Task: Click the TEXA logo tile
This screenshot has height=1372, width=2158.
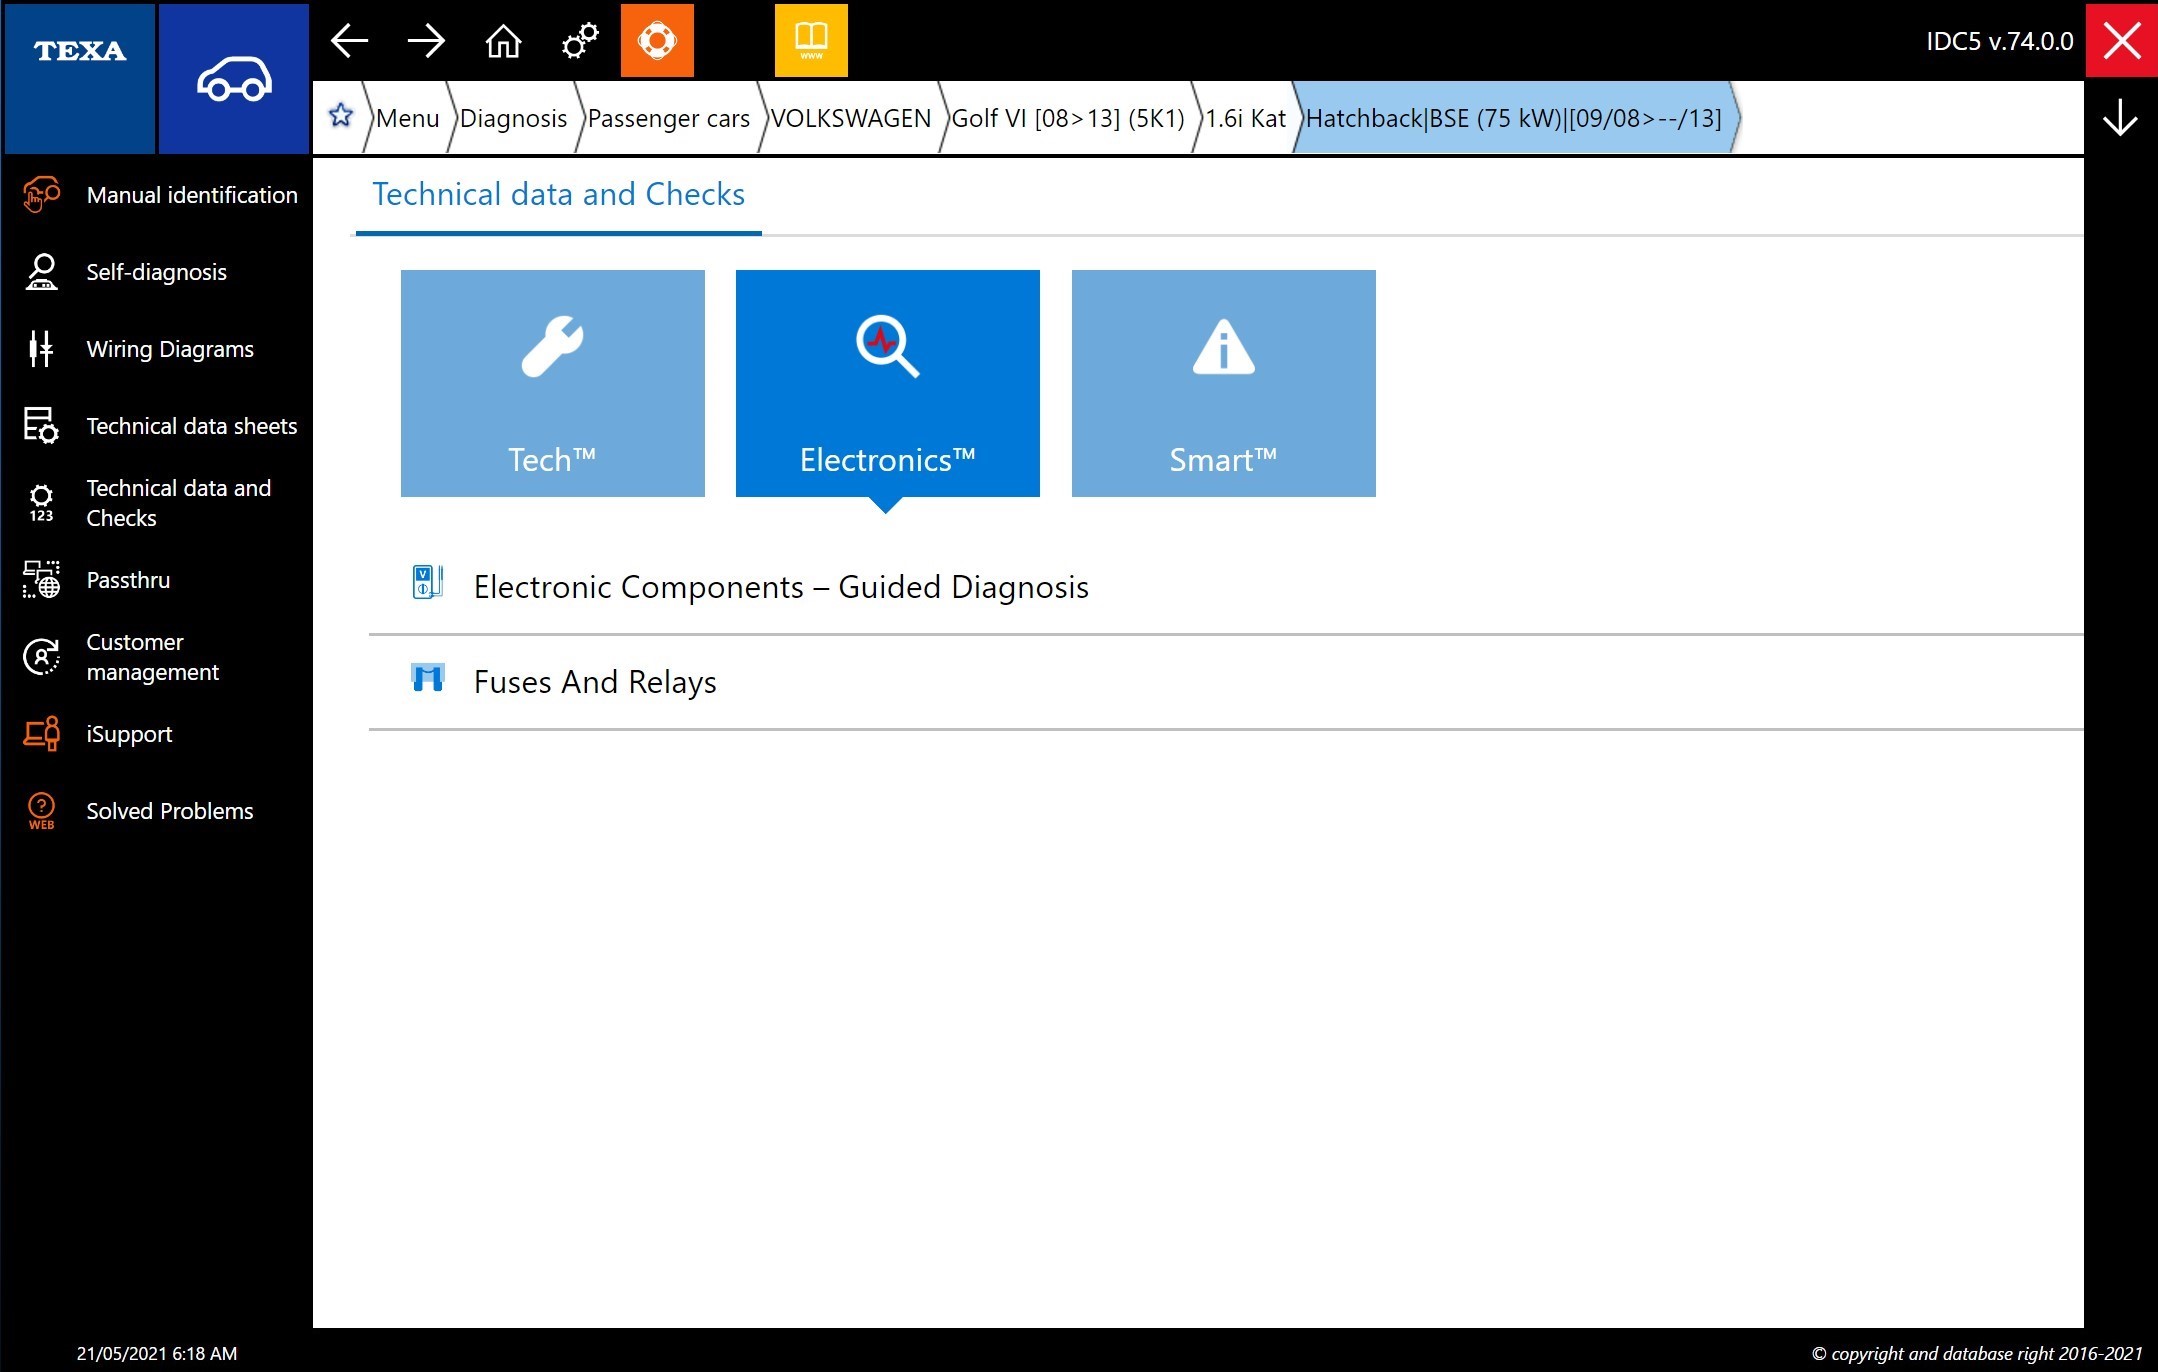Action: [80, 78]
